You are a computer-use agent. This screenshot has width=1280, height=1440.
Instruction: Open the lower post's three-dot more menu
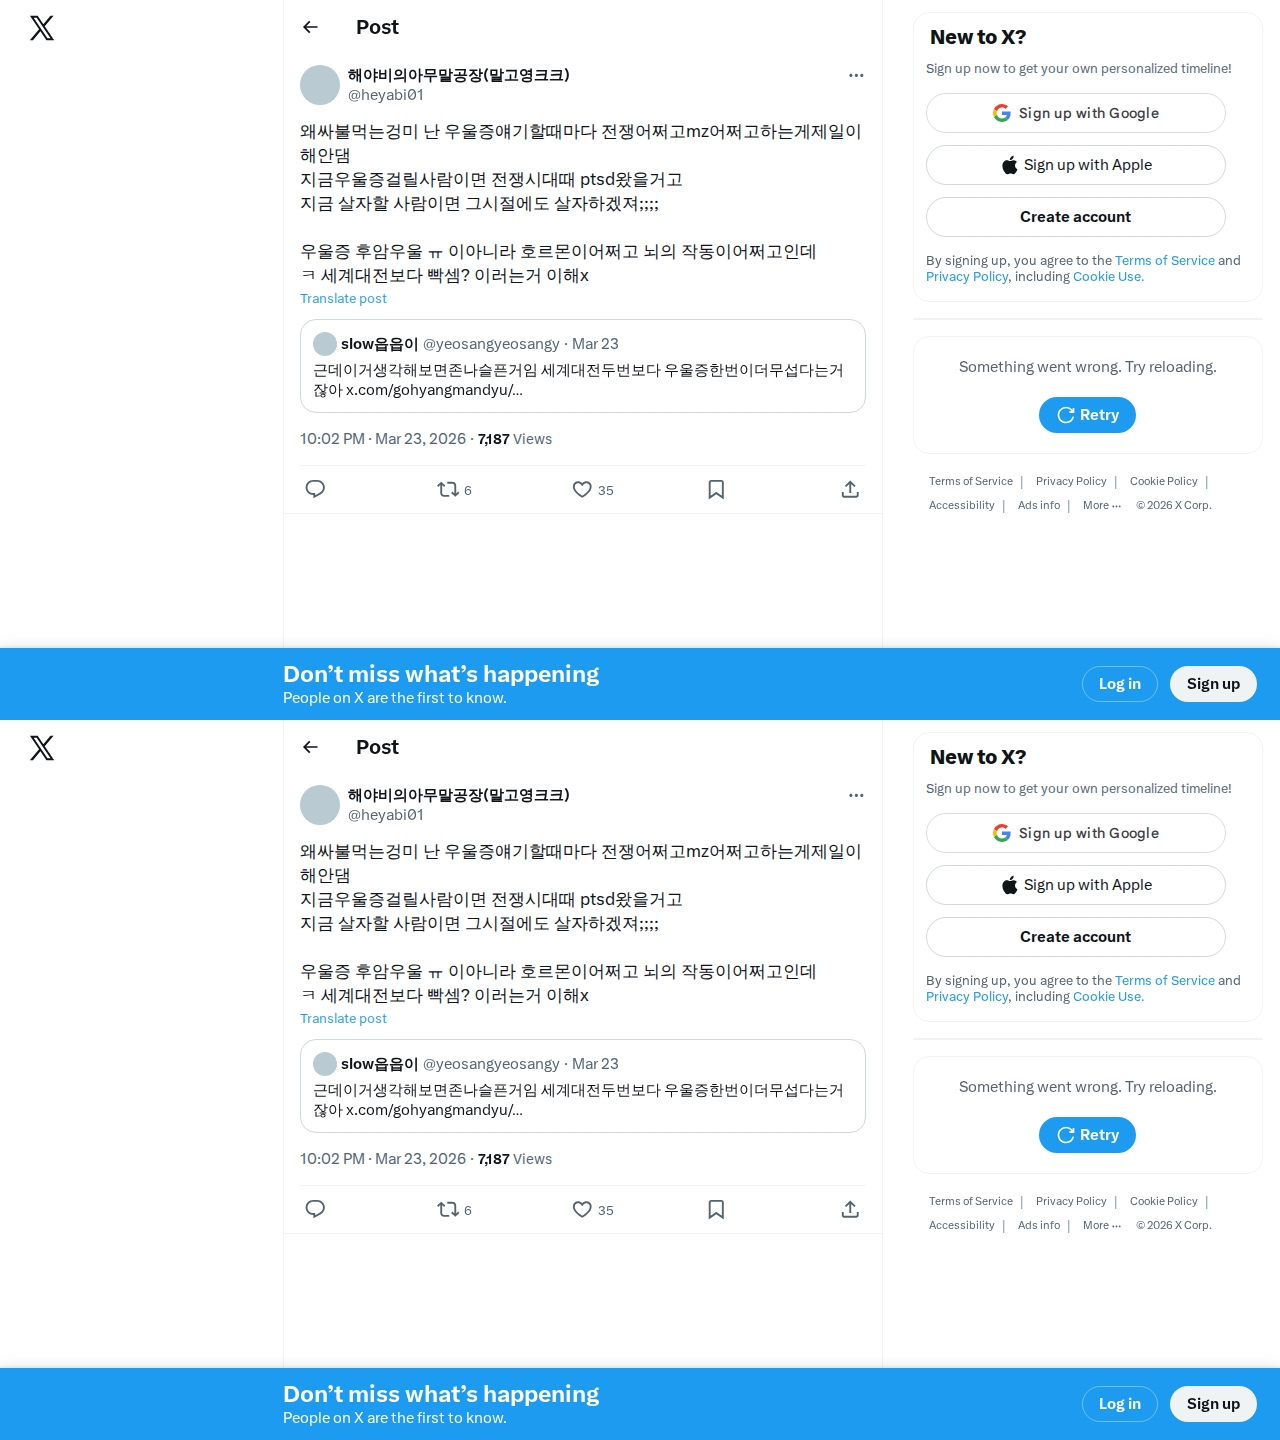click(856, 795)
